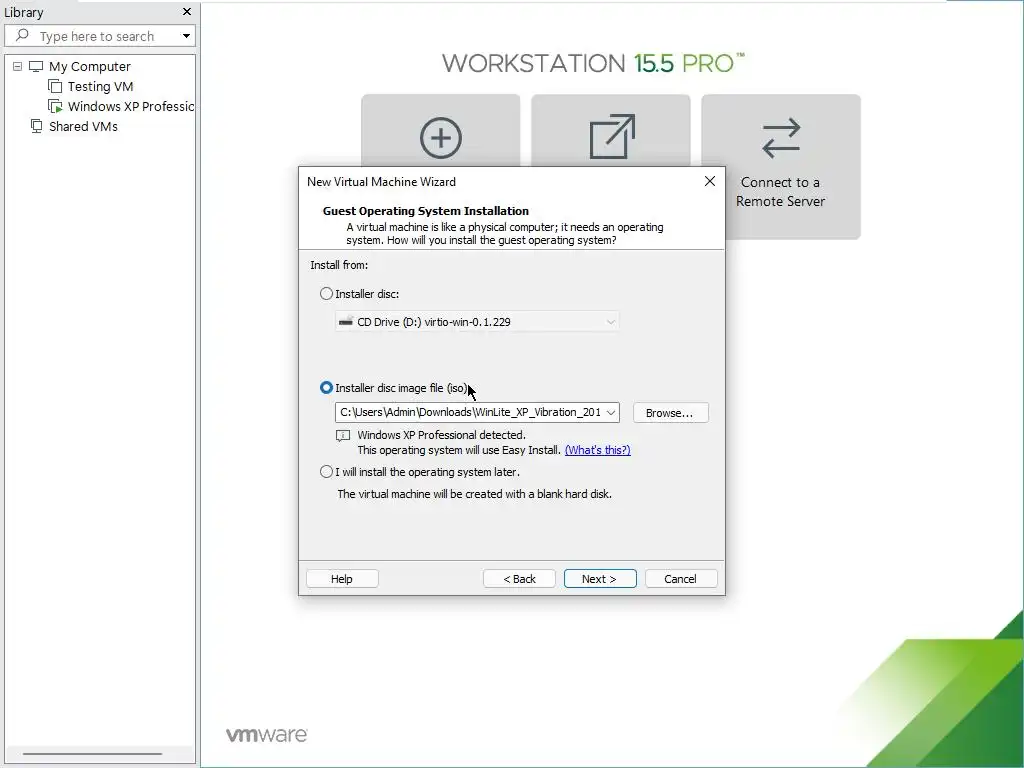The image size is (1024, 768).
Task: Click the Shared VMs icon
Action: pos(37,126)
